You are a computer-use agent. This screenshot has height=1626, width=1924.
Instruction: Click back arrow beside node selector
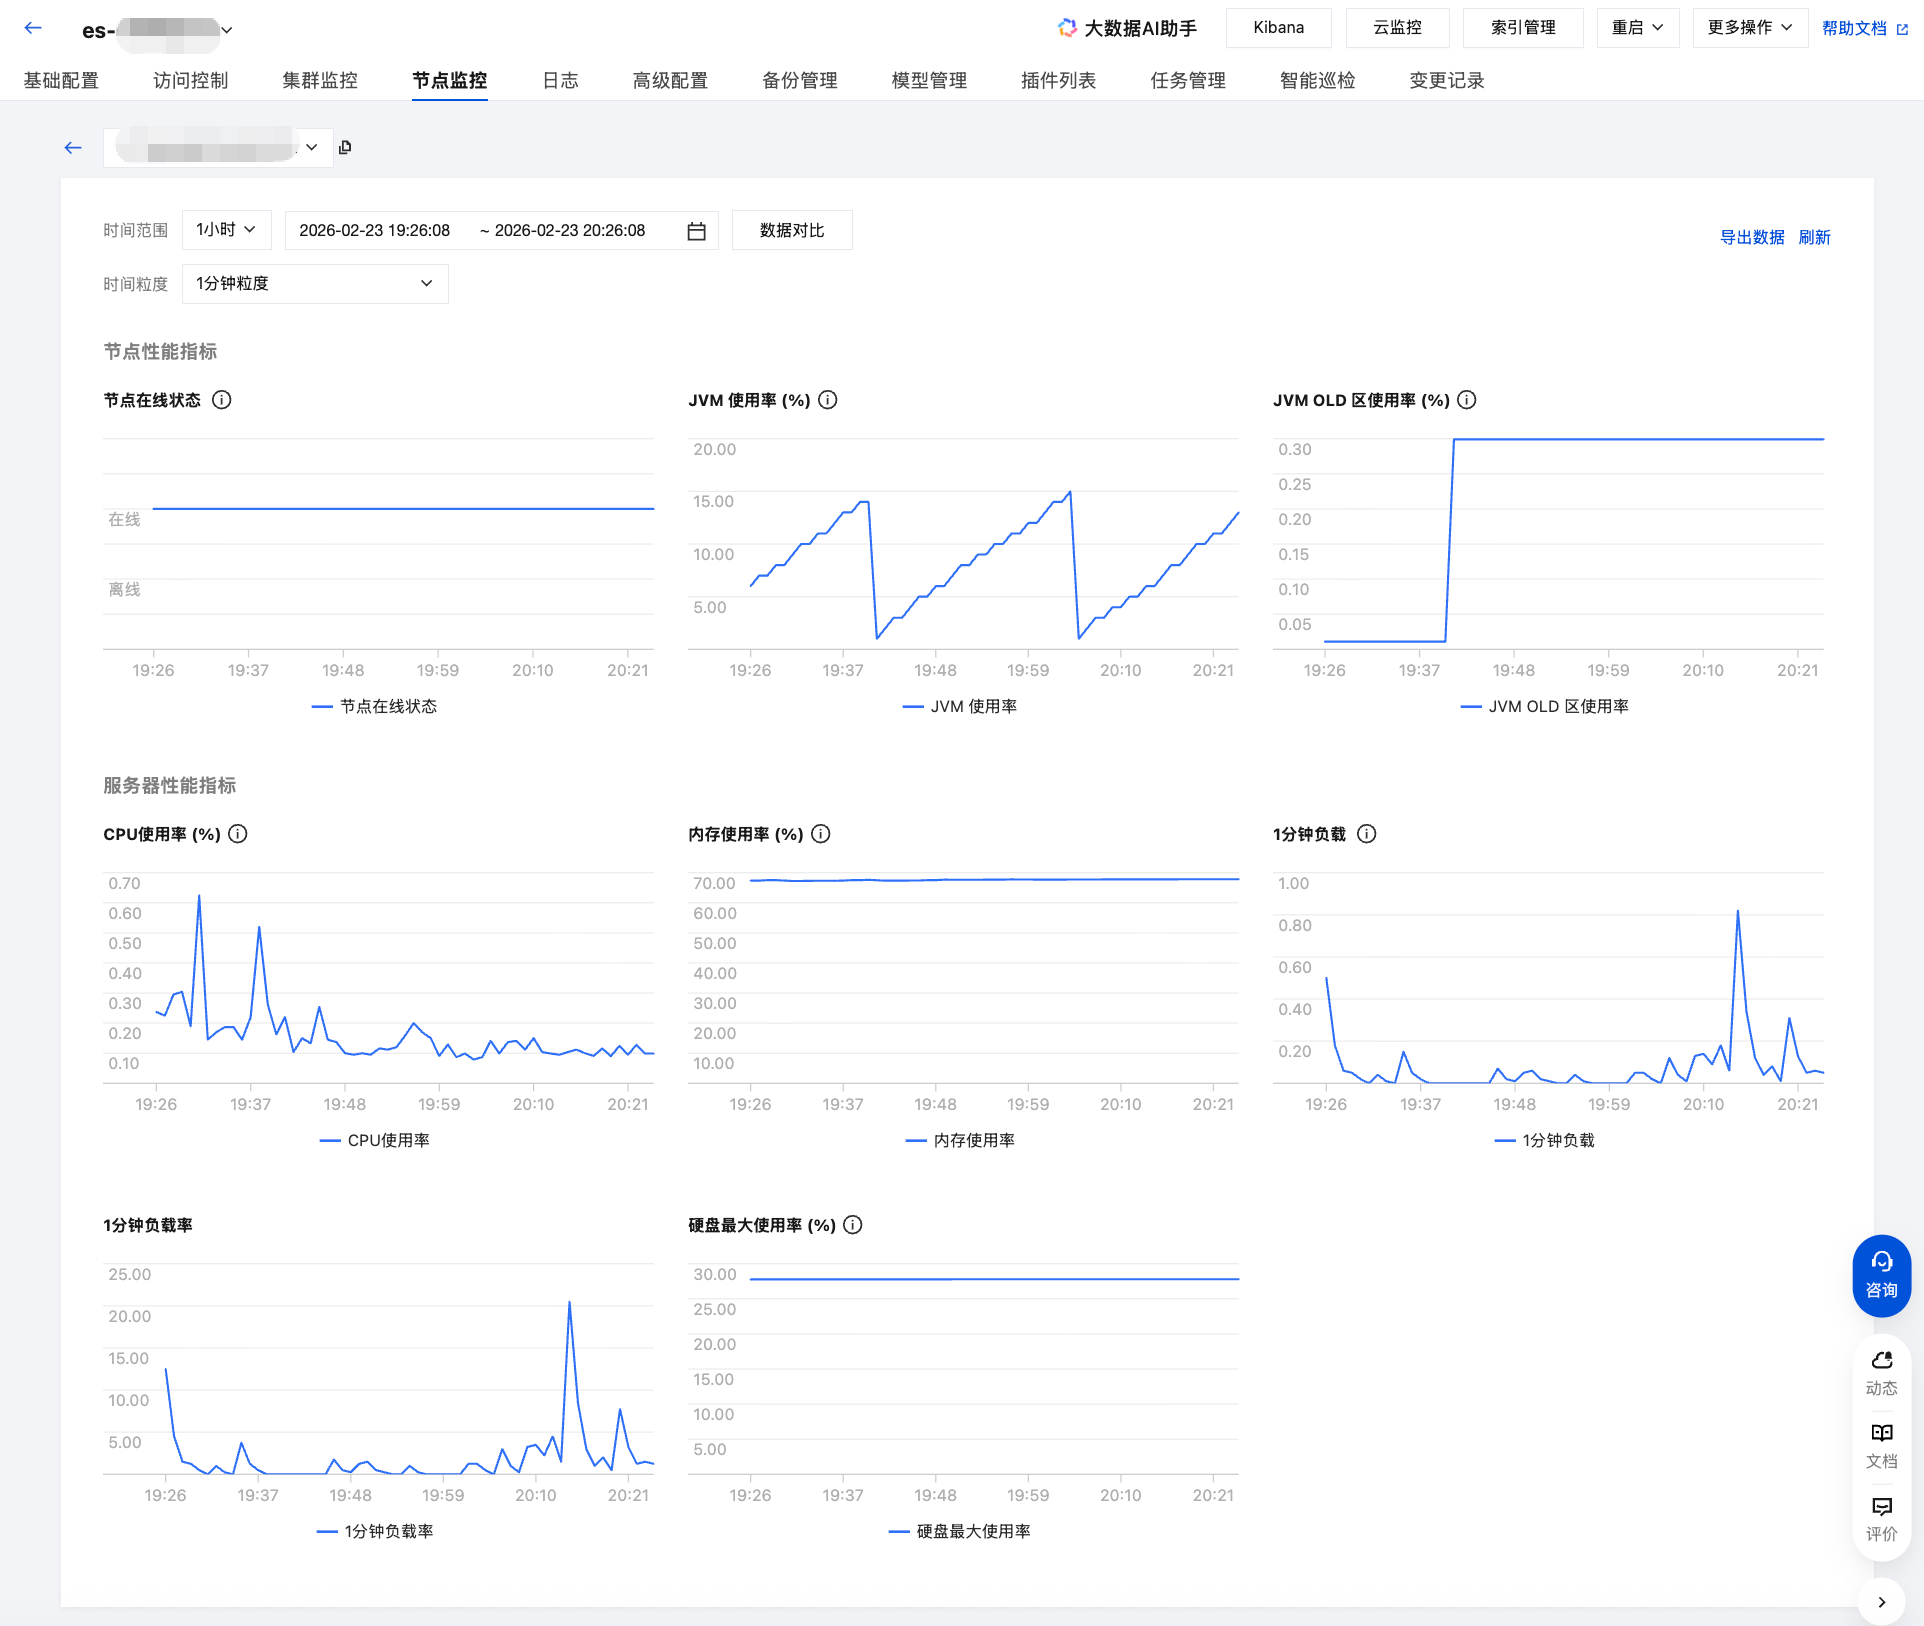click(x=73, y=148)
